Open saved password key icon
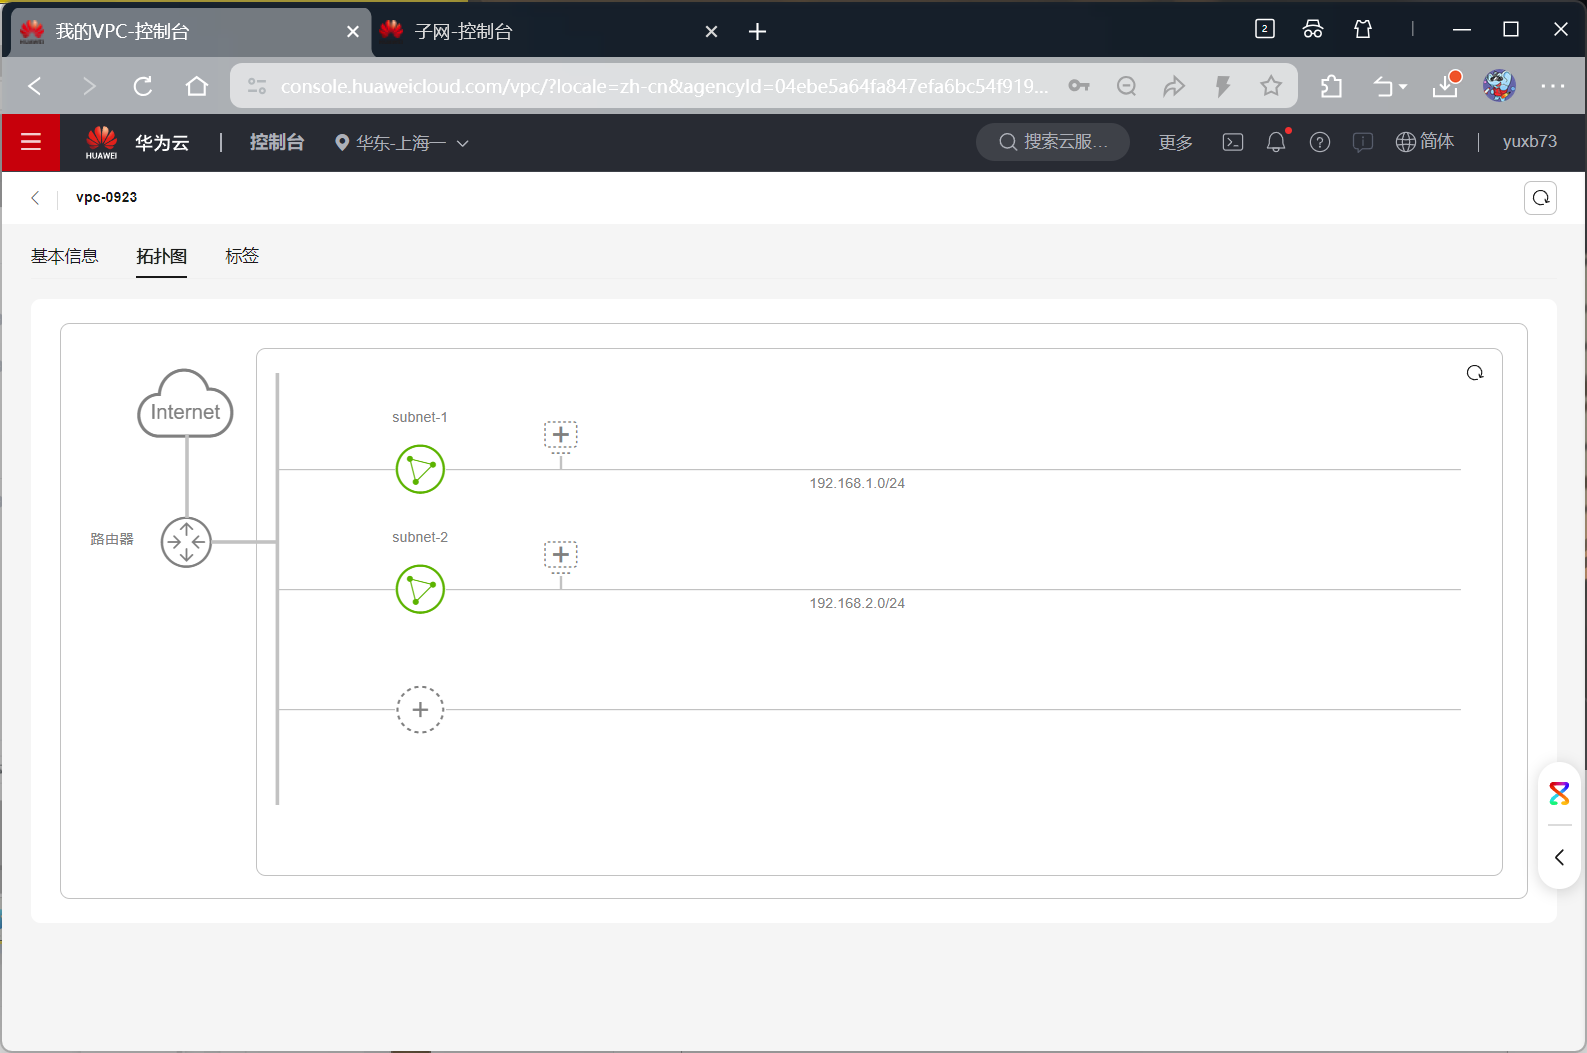 click(x=1079, y=86)
